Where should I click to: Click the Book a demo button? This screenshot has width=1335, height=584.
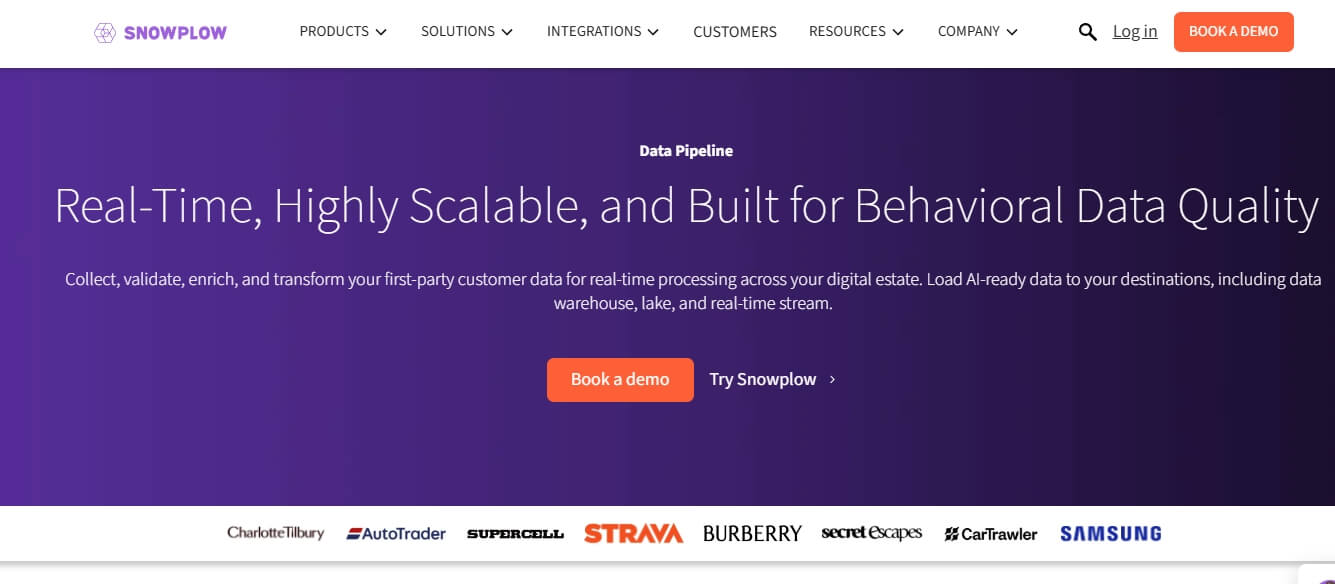(620, 380)
